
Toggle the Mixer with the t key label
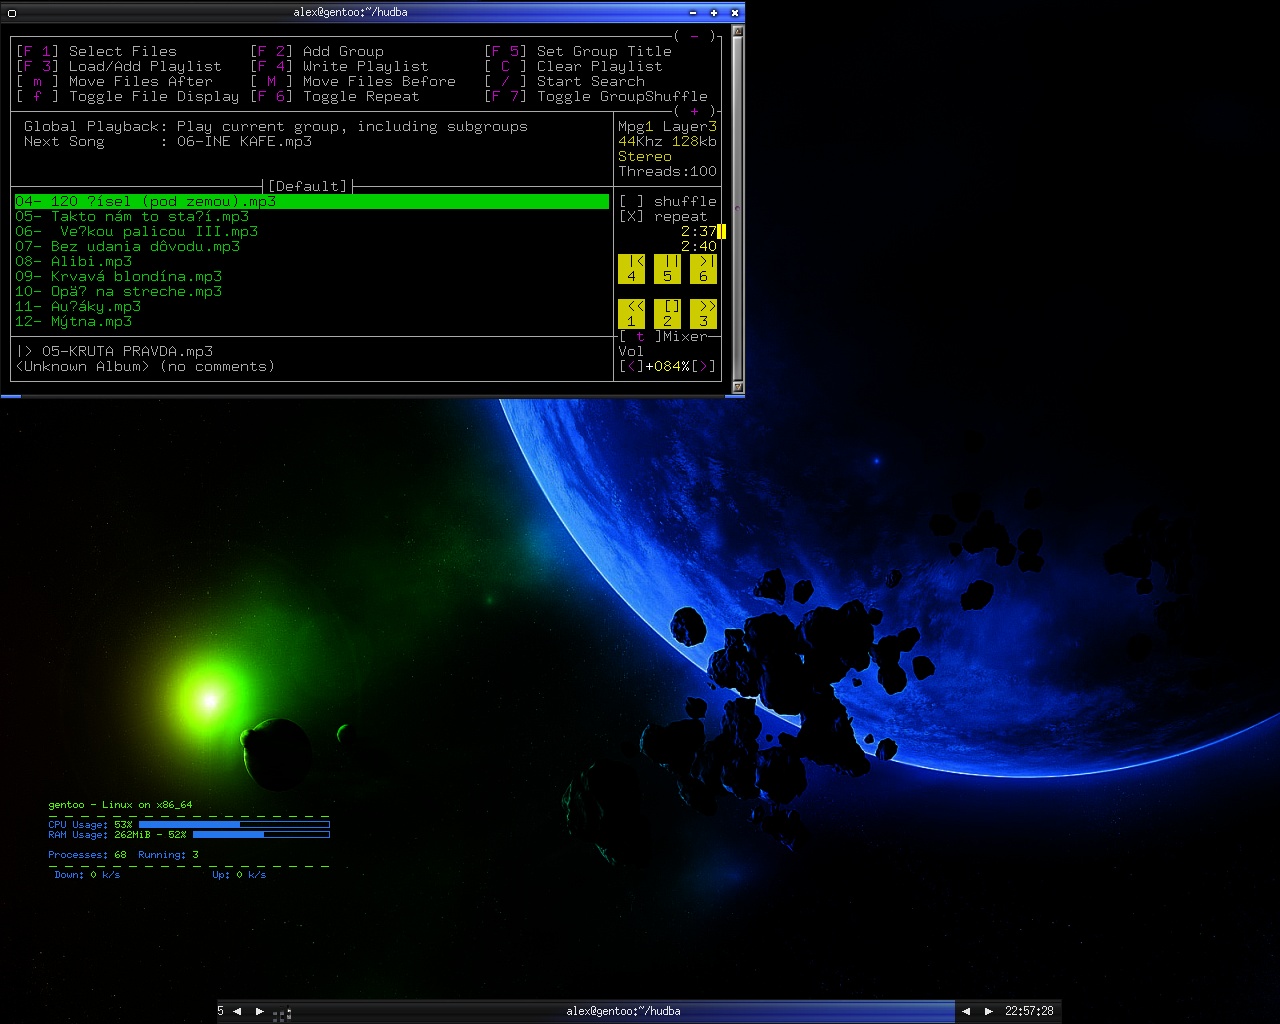click(x=640, y=336)
